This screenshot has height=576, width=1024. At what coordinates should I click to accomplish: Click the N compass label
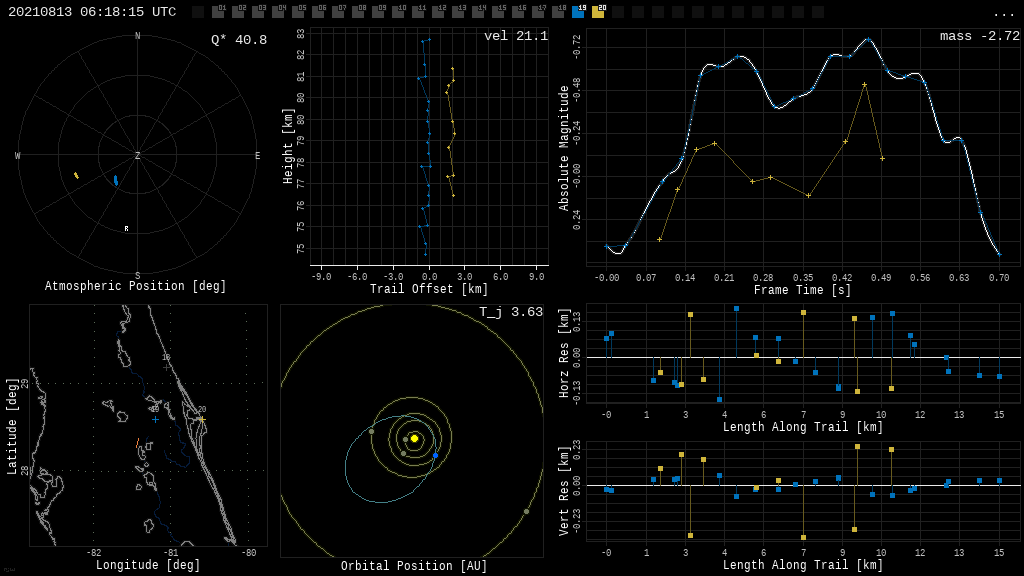pyautogui.click(x=137, y=36)
